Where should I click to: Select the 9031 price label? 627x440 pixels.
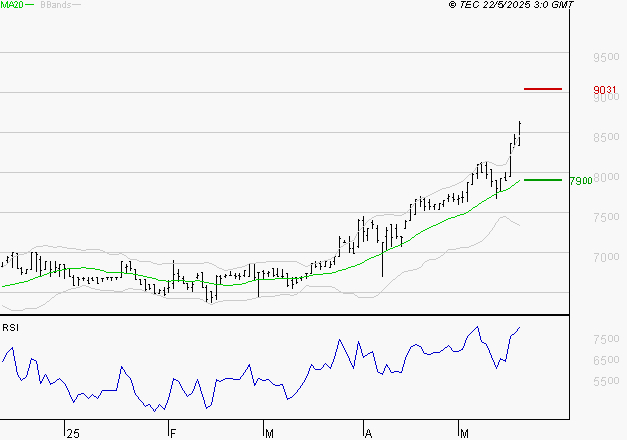(604, 91)
